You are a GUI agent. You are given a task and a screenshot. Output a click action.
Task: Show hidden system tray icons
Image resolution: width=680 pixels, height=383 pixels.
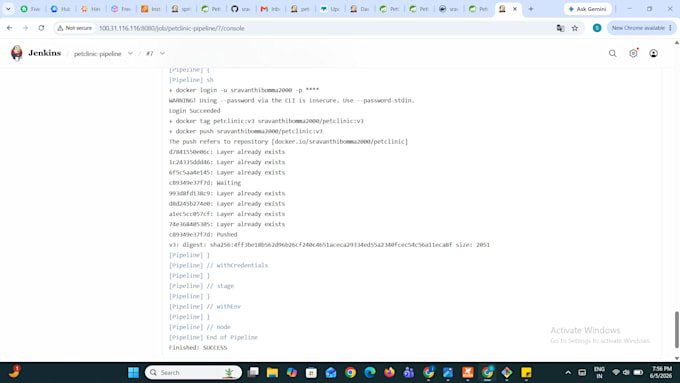[x=568, y=372]
